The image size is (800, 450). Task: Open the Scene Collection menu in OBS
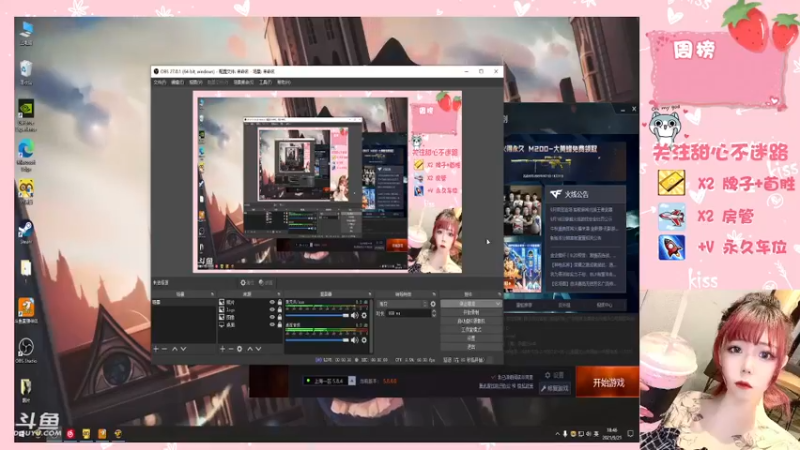pyautogui.click(x=243, y=82)
